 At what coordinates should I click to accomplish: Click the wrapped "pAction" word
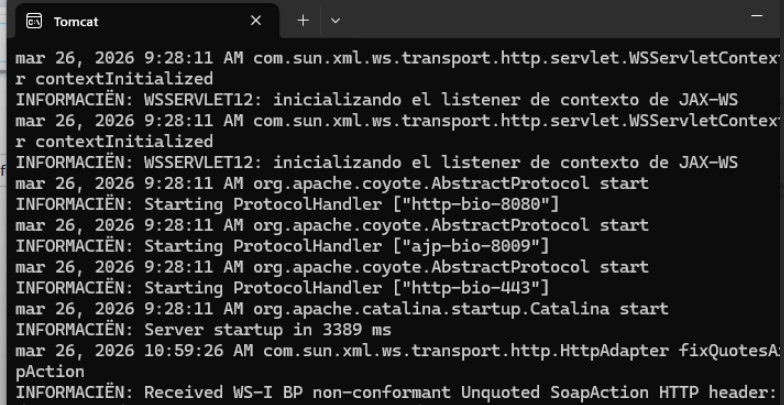(46, 371)
